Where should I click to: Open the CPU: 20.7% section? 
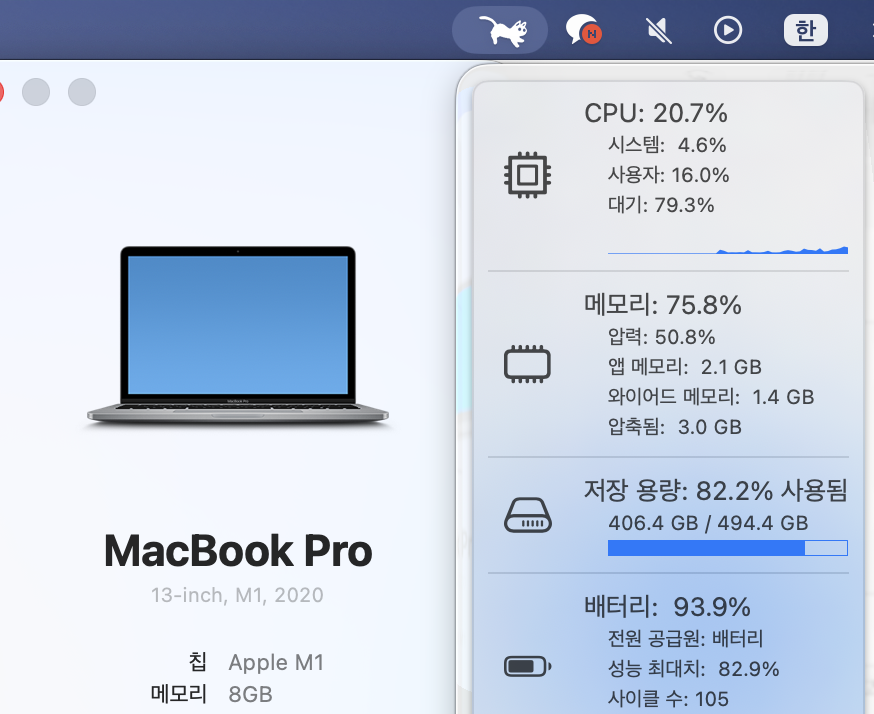pos(656,113)
